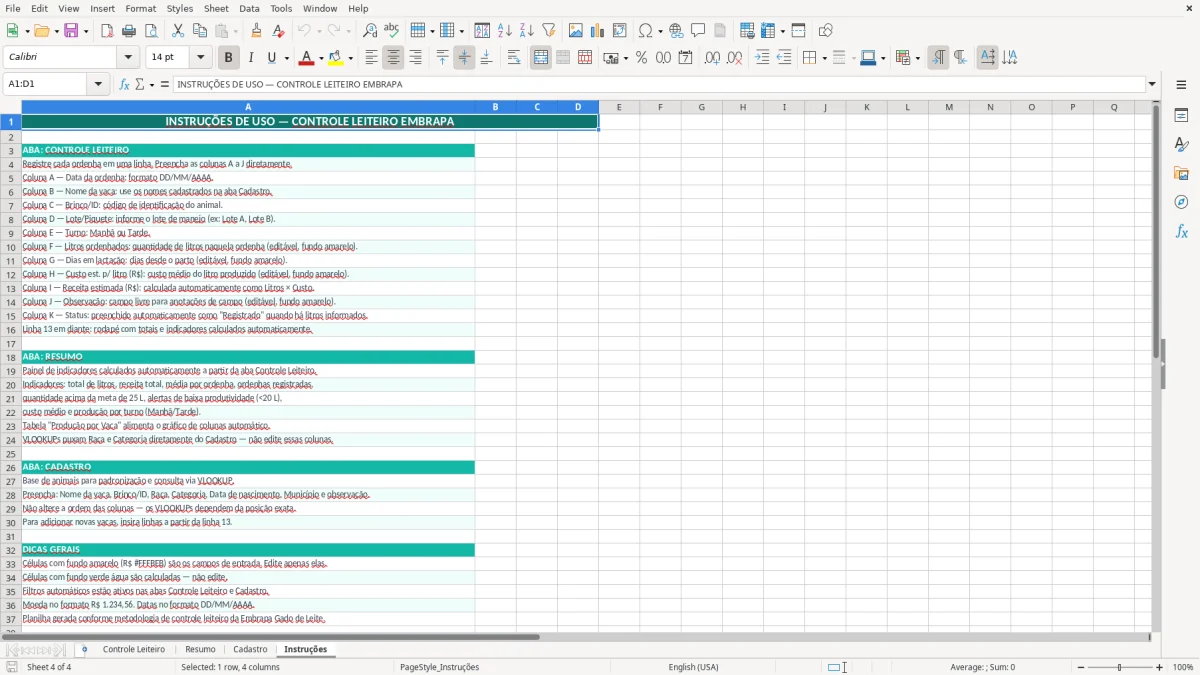Expand the formula bar
The height and width of the screenshot is (675, 1200).
point(1152,85)
